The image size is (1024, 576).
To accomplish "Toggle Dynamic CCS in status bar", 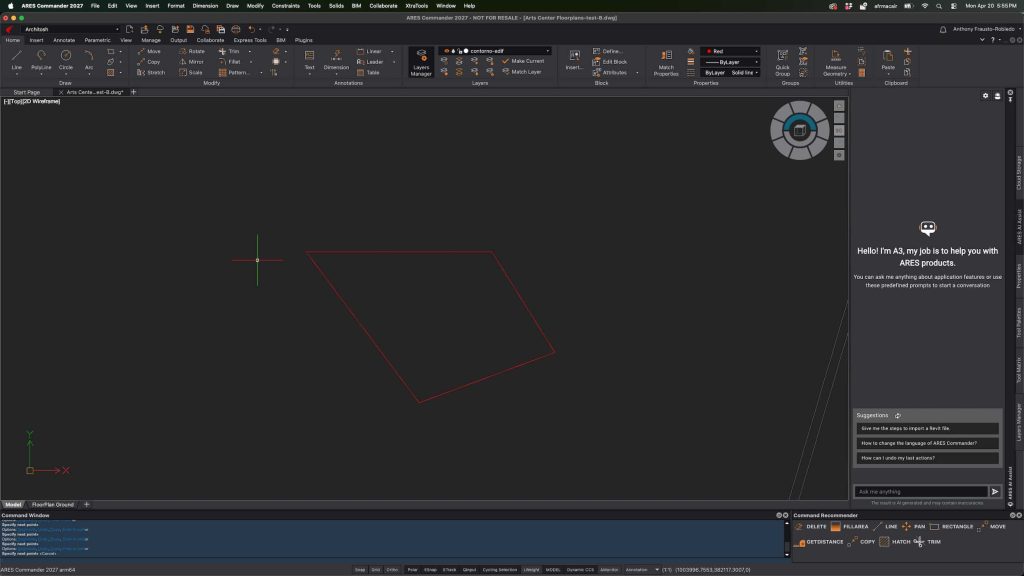I will [x=580, y=569].
